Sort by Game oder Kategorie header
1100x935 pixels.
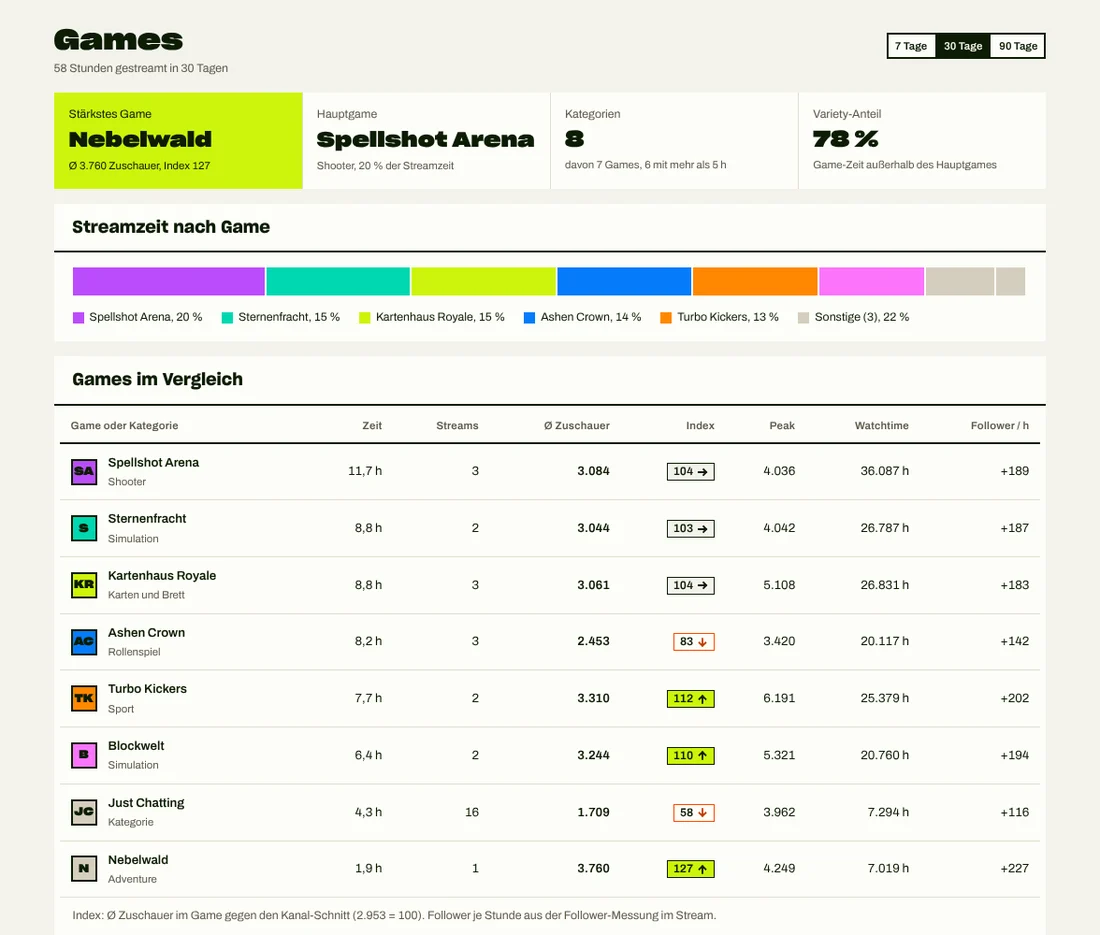(124, 426)
